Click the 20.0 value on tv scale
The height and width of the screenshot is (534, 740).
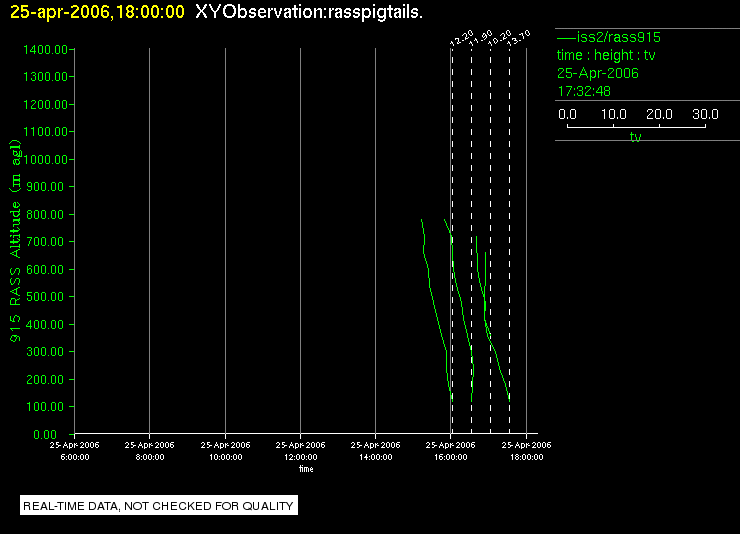tap(659, 114)
